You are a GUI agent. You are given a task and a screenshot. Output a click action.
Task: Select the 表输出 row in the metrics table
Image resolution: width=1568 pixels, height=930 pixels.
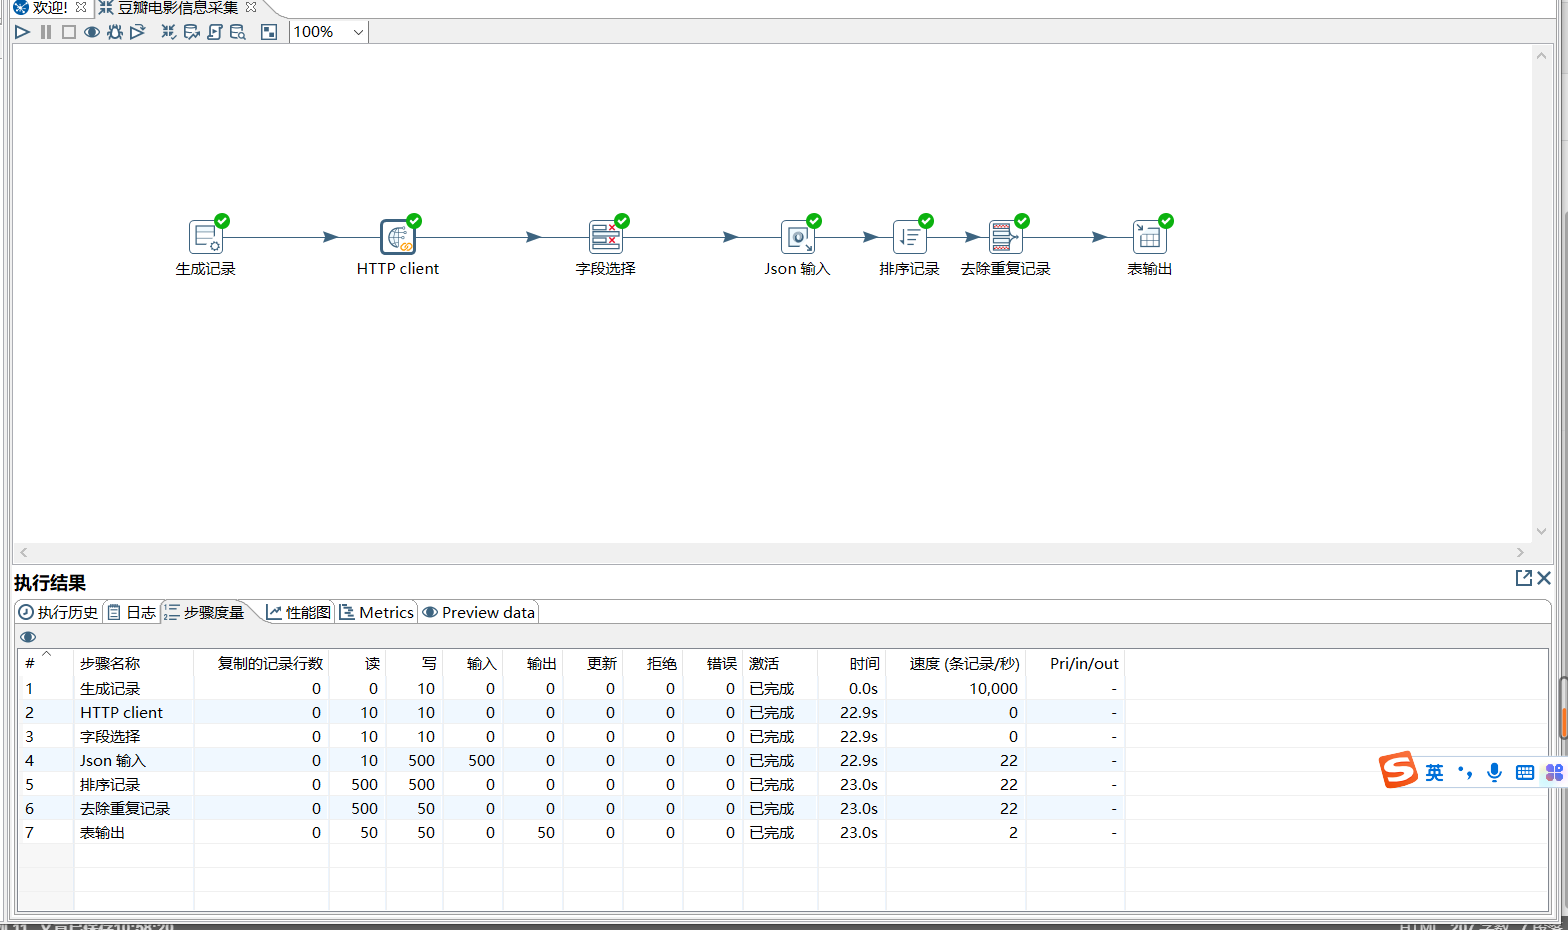(571, 832)
